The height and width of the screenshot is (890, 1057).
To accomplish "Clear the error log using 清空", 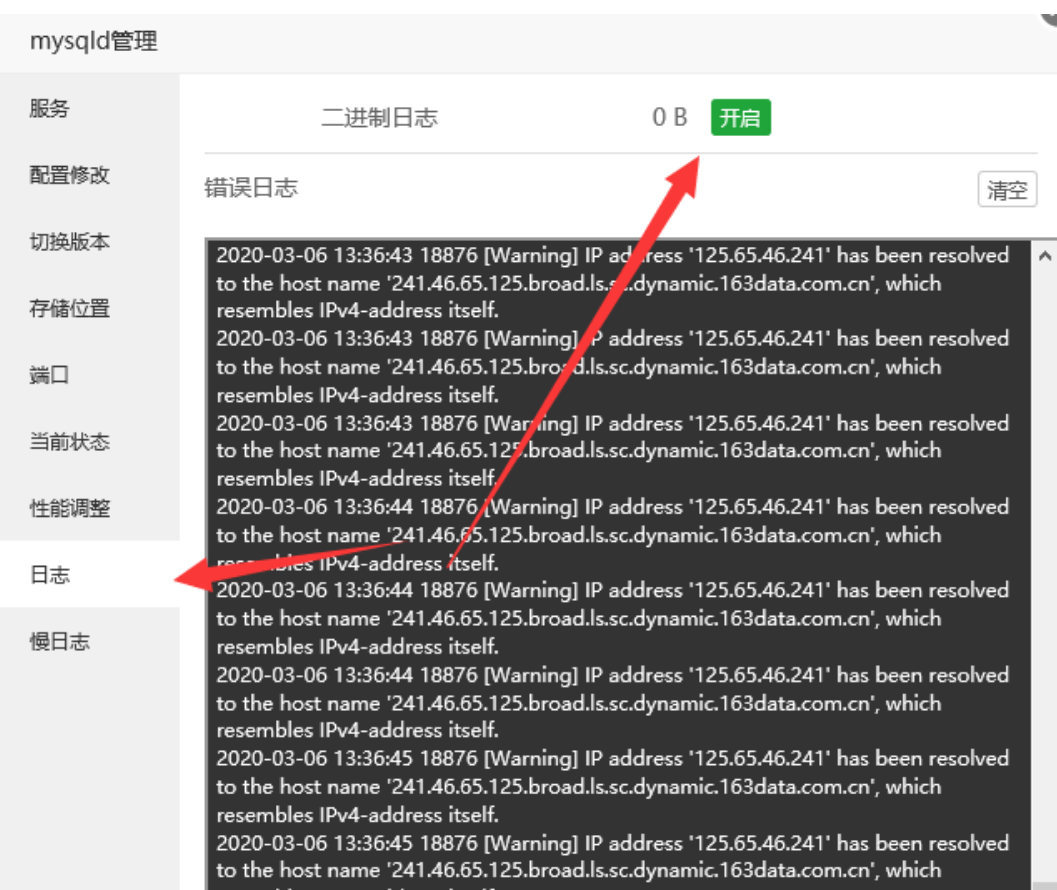I will [x=1007, y=189].
